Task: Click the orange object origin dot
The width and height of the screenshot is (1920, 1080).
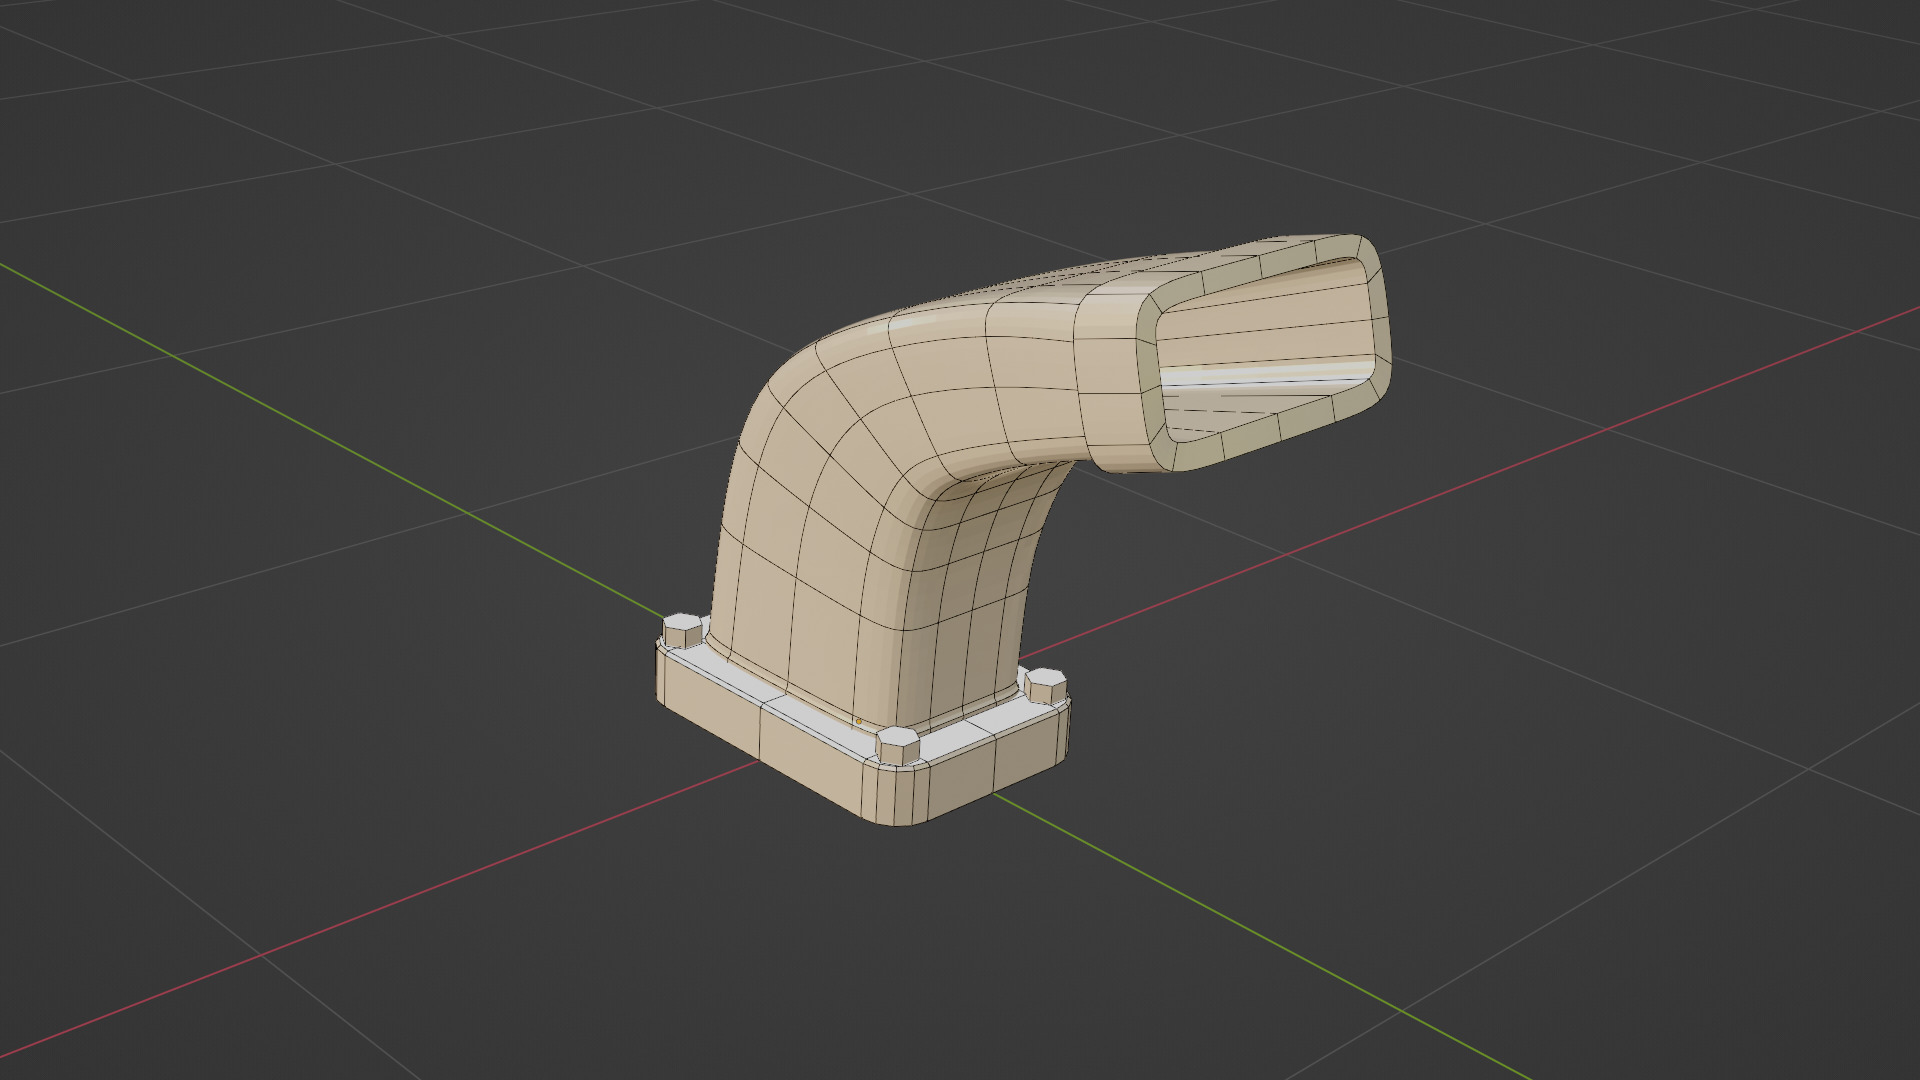Action: click(x=858, y=721)
